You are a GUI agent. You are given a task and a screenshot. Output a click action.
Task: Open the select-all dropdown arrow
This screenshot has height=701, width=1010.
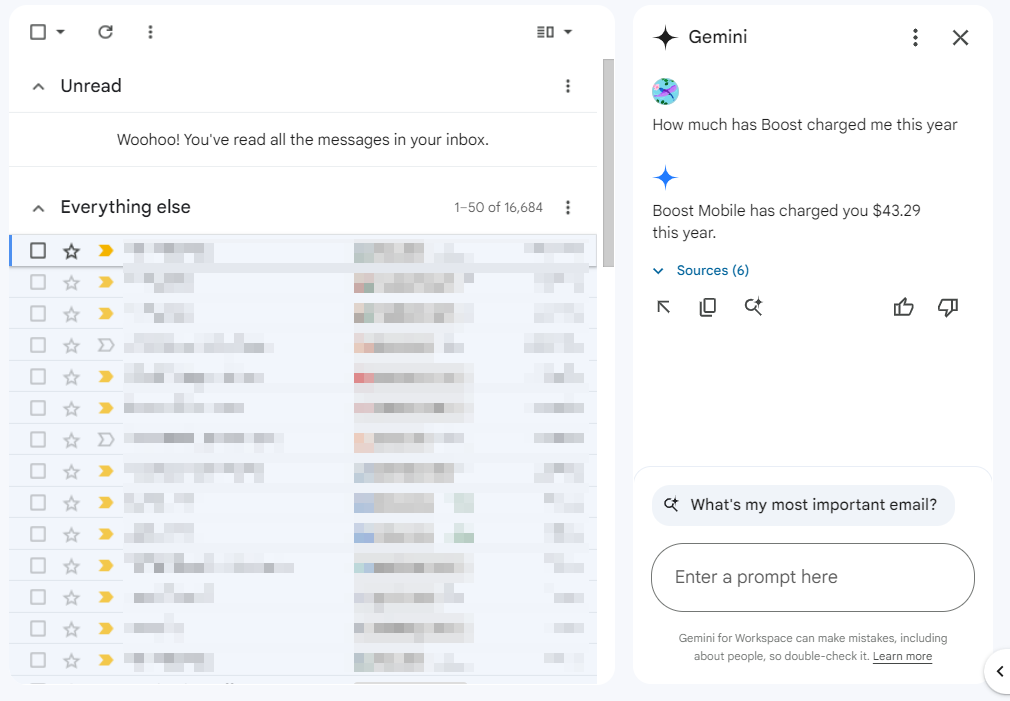tap(61, 32)
